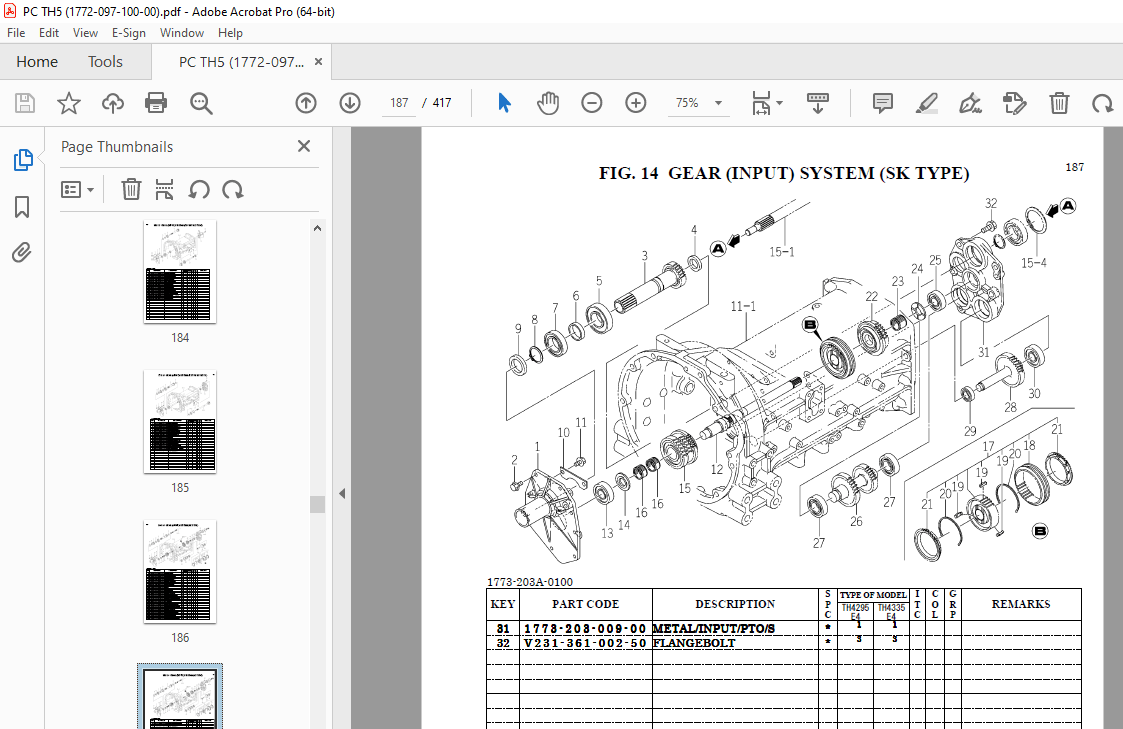Share the file via cloud upload

(x=112, y=102)
